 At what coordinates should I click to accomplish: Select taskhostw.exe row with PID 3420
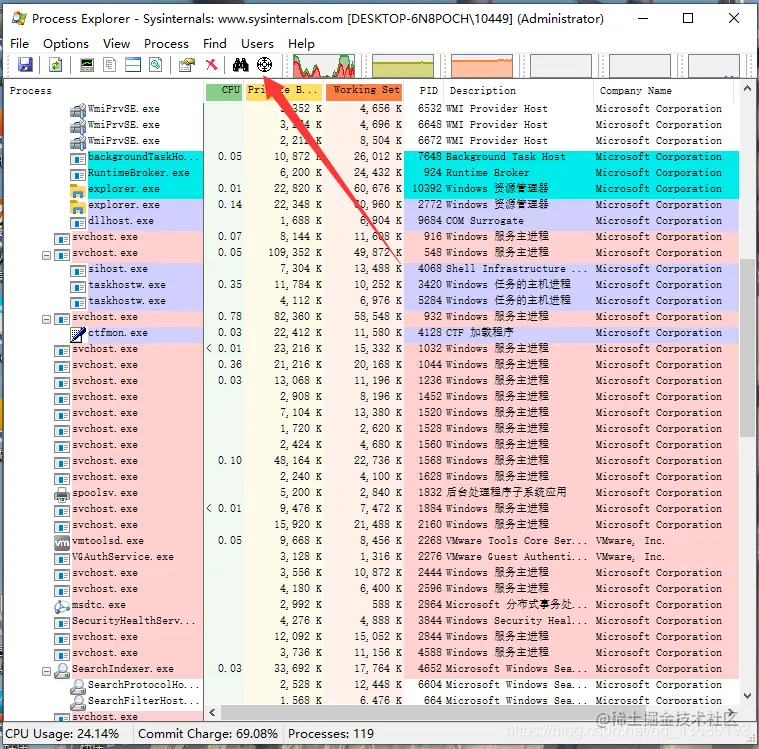(x=371, y=285)
